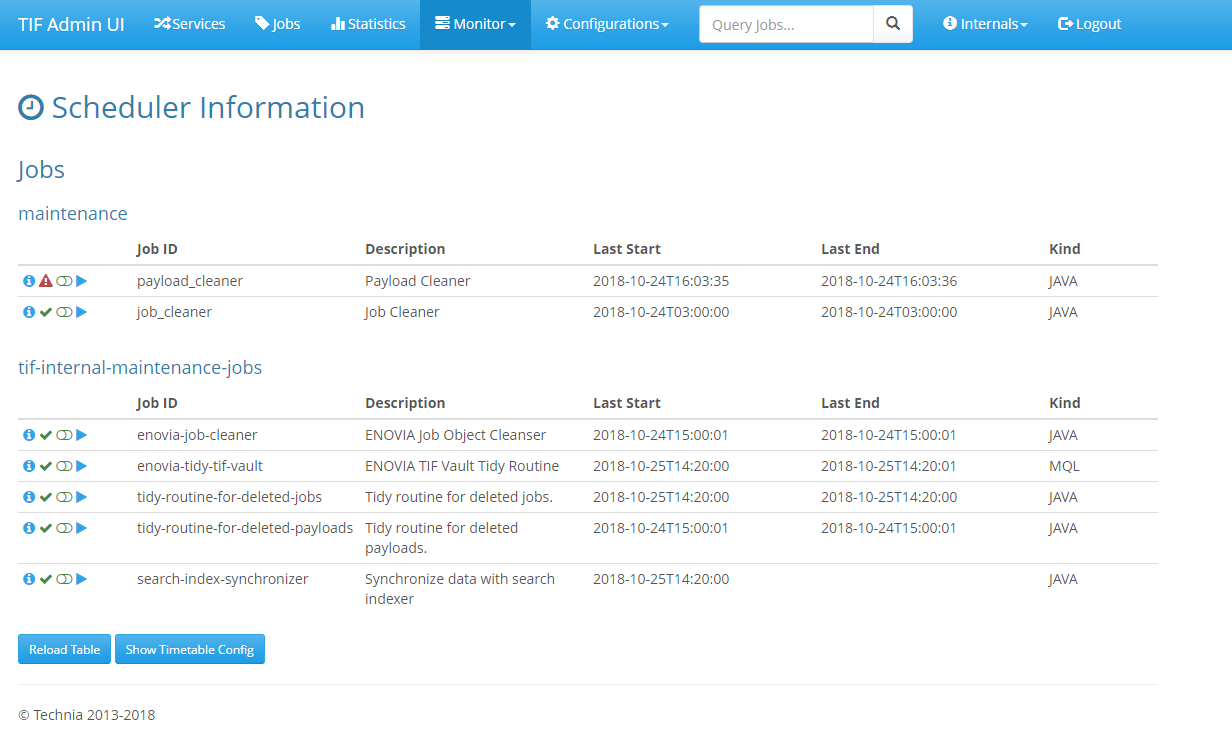This screenshot has width=1232, height=738.
Task: Toggle the payload_cleaner job switch
Action: tap(64, 282)
